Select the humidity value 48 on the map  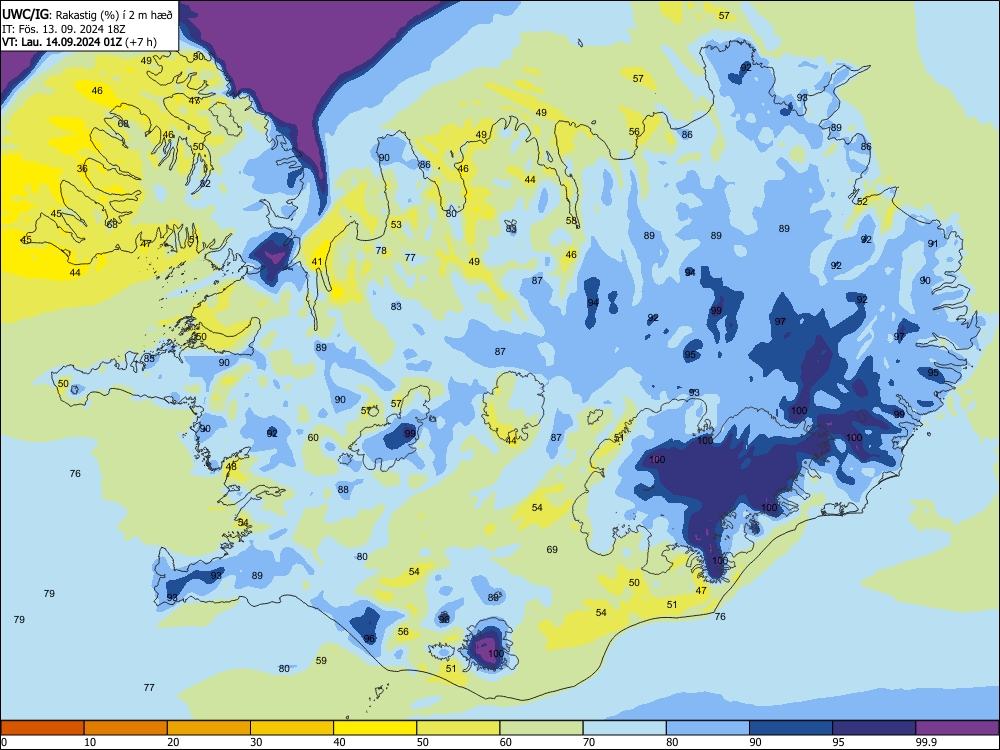pos(231,467)
